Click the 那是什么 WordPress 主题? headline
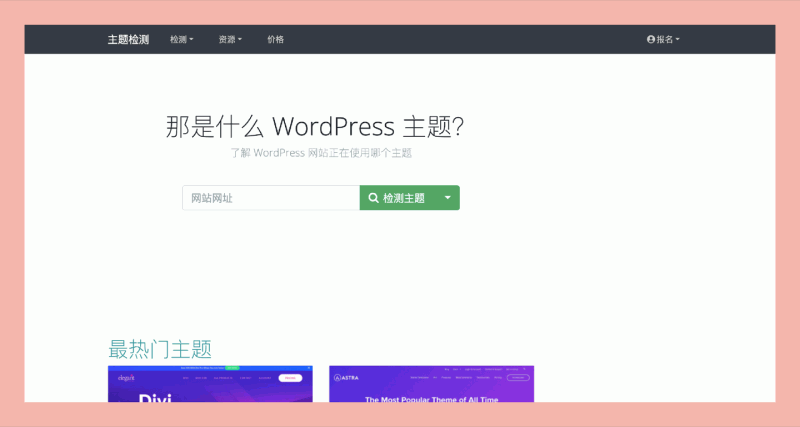Image resolution: width=800 pixels, height=427 pixels. [x=315, y=126]
